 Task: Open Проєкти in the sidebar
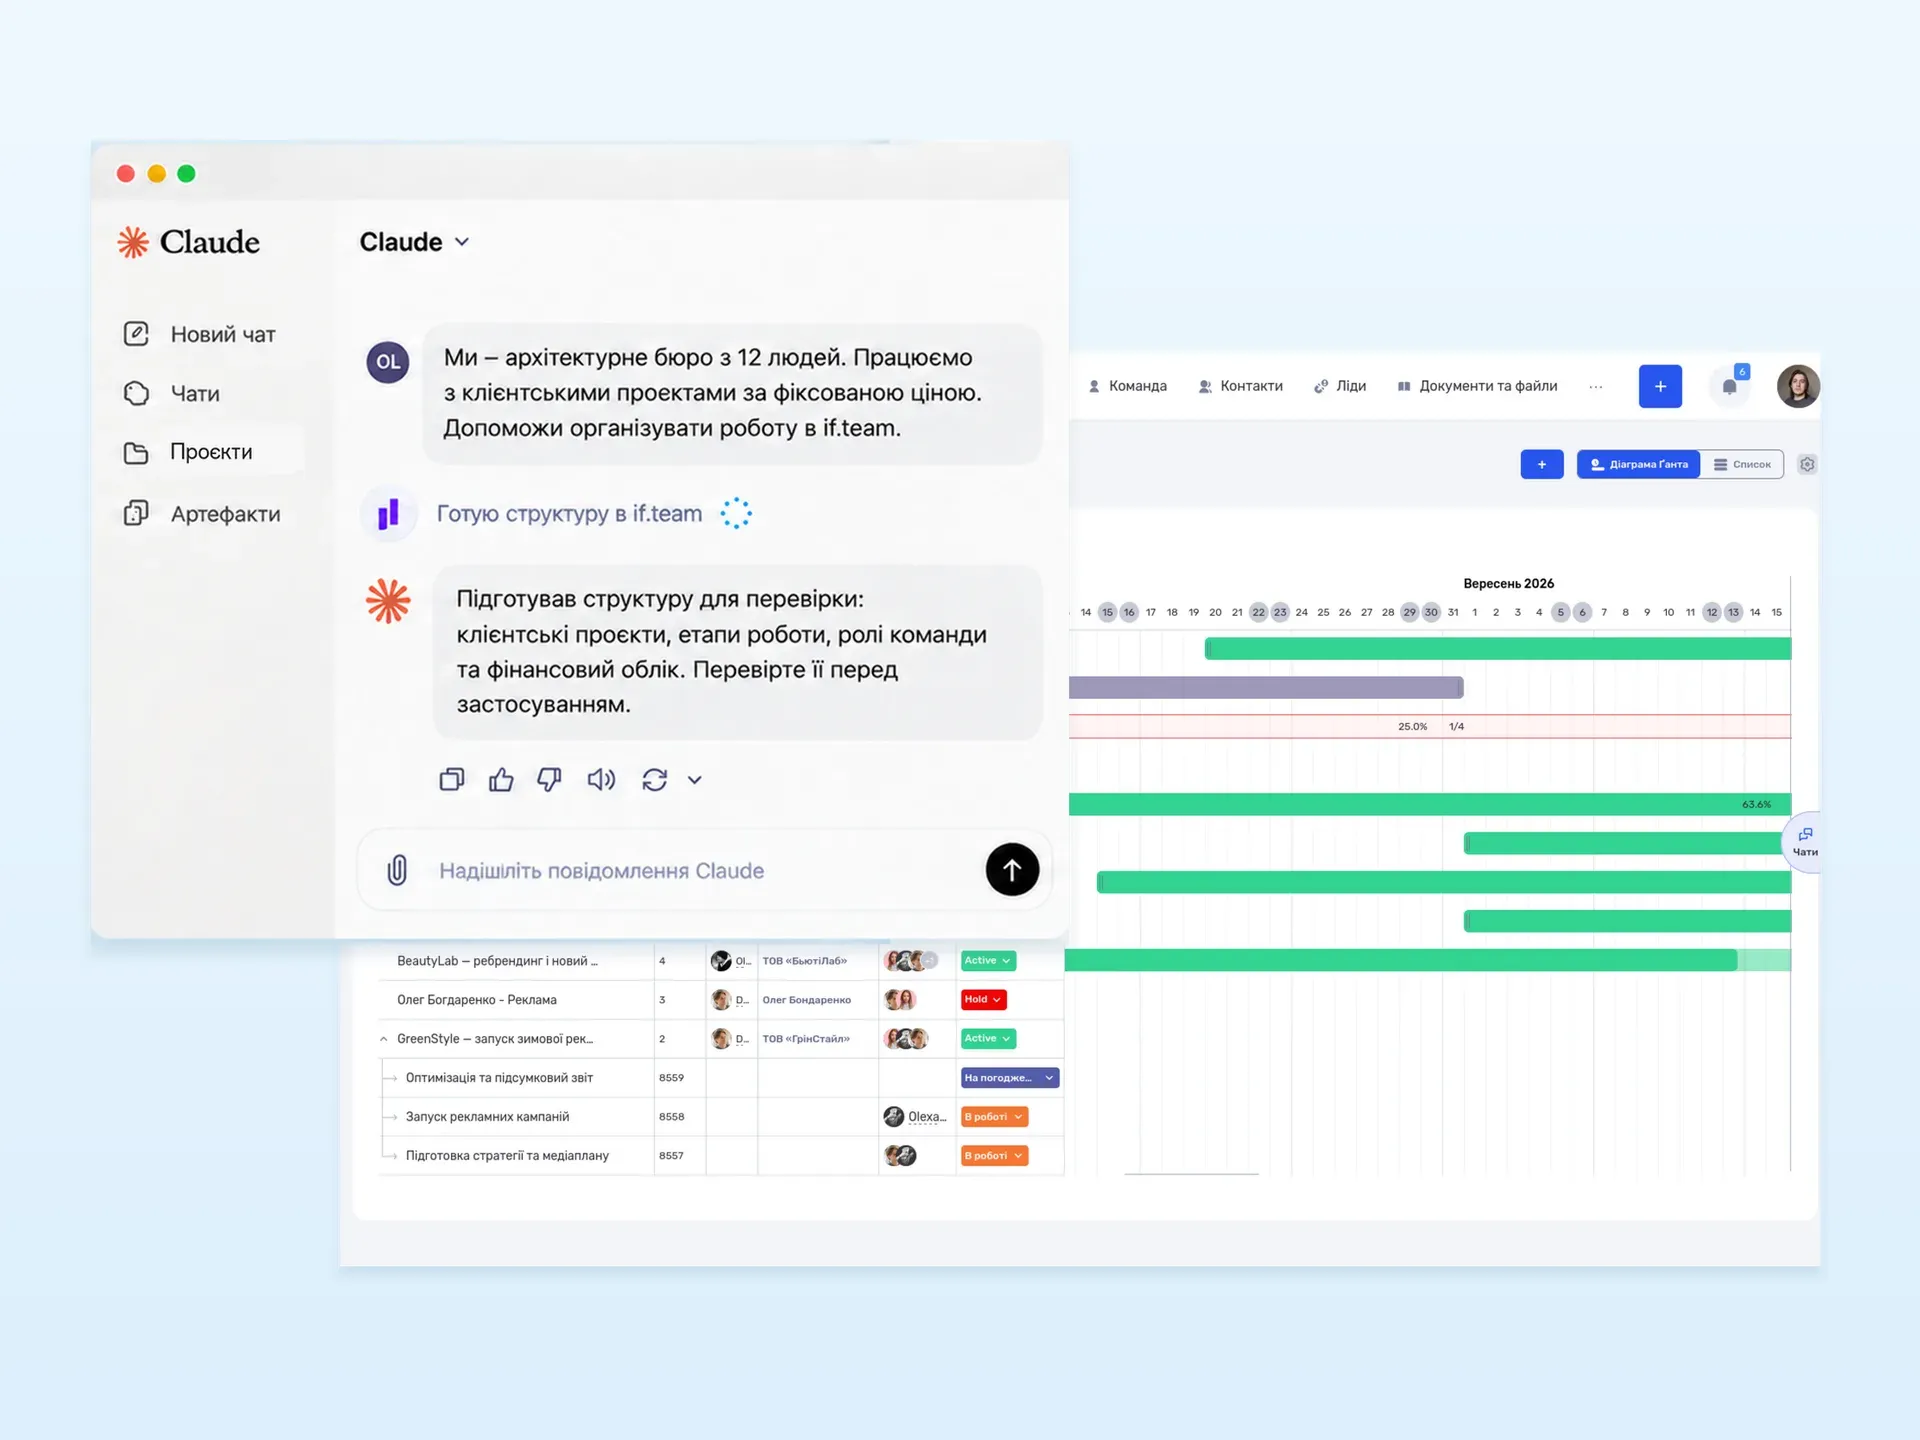190,452
